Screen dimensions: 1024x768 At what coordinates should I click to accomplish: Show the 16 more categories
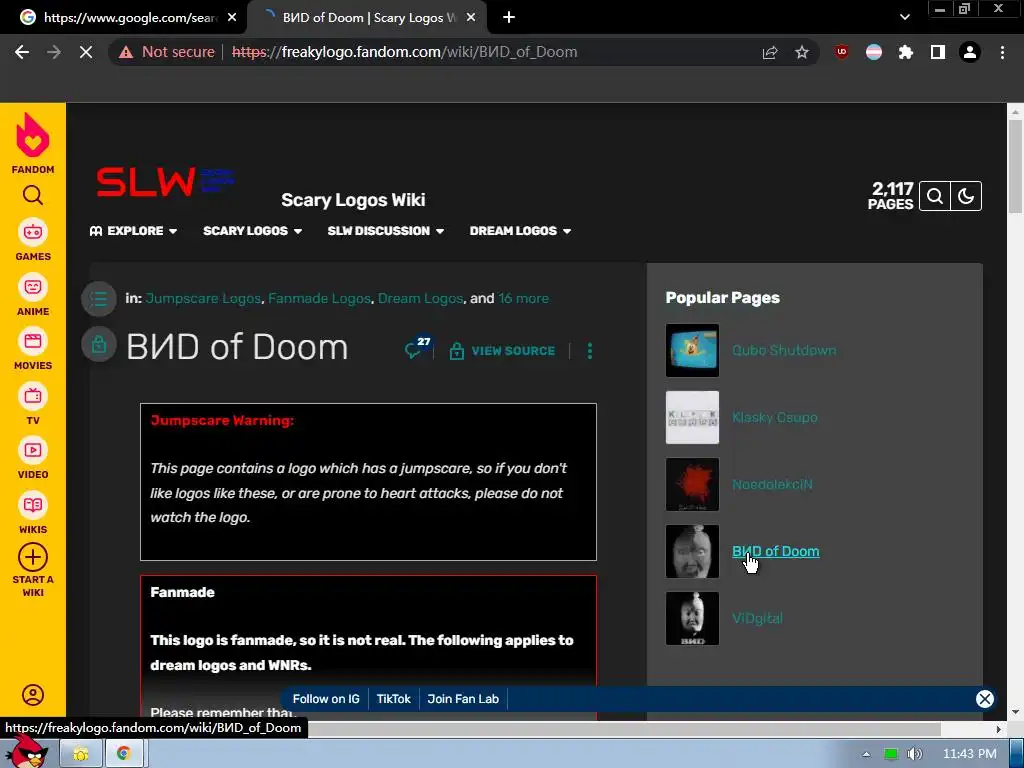(523, 298)
